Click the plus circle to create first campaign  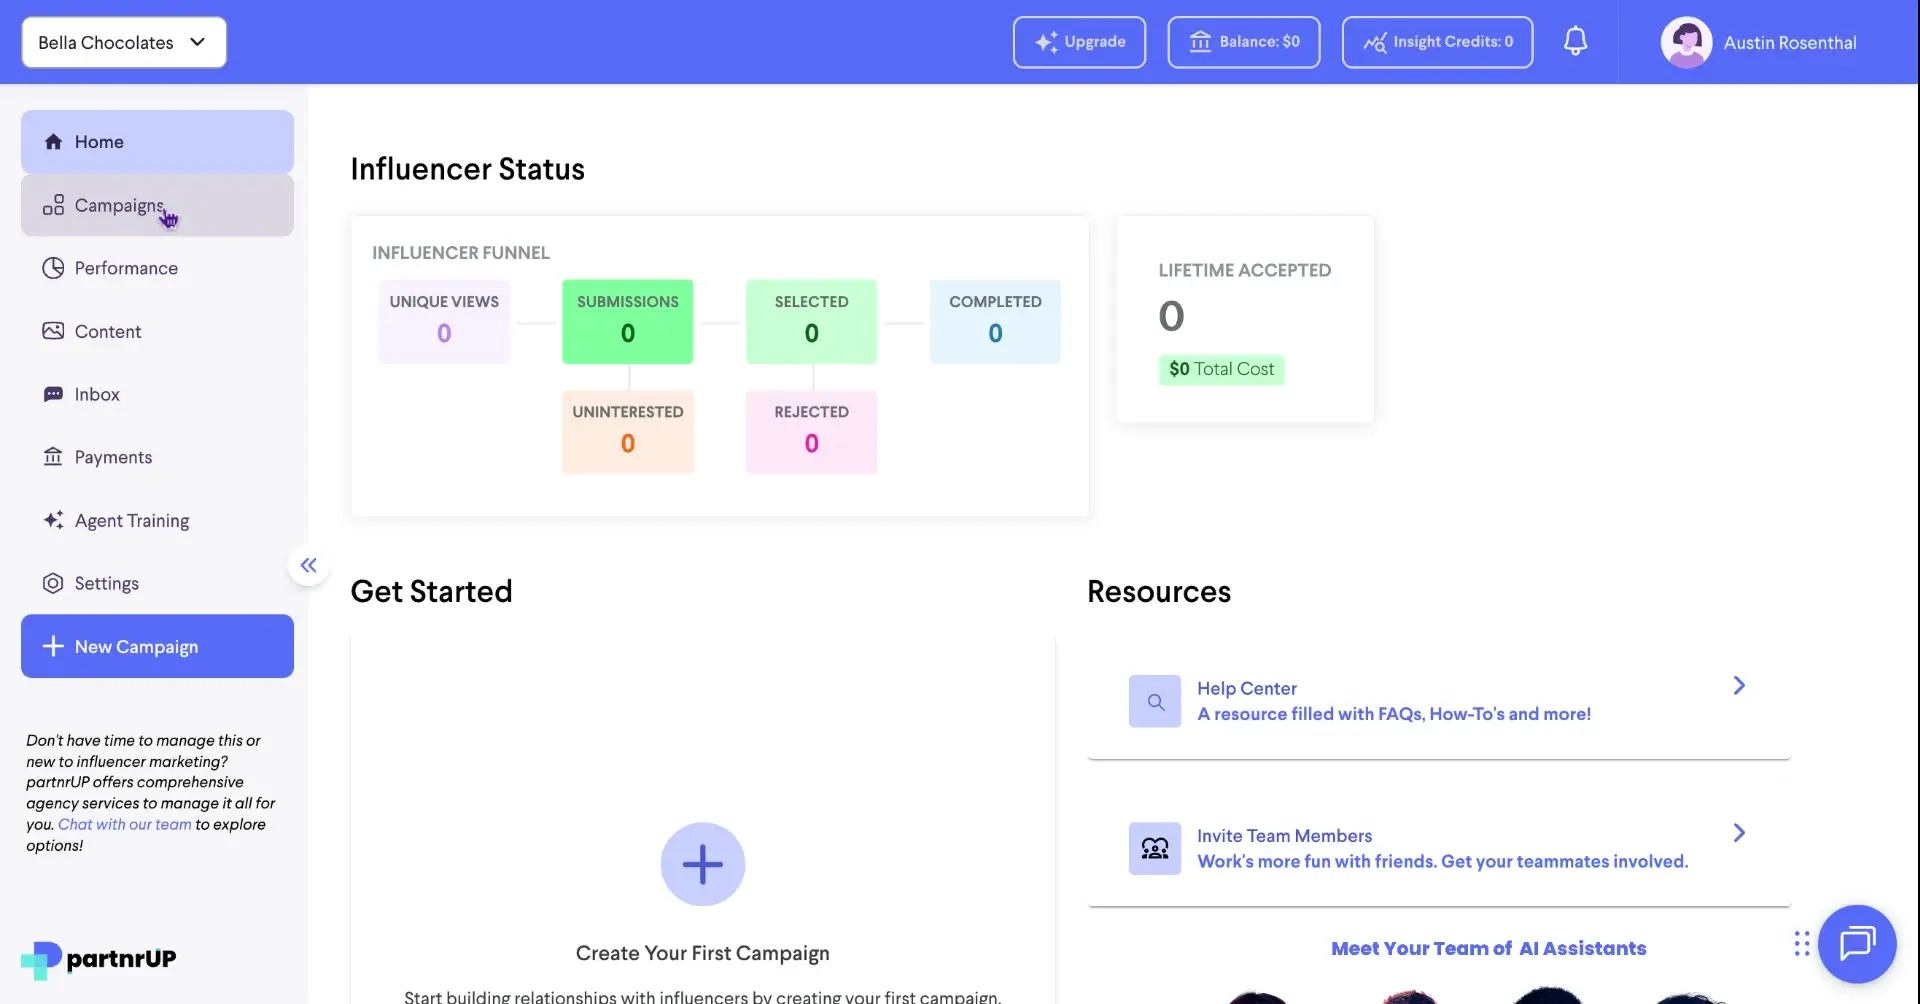pyautogui.click(x=702, y=863)
